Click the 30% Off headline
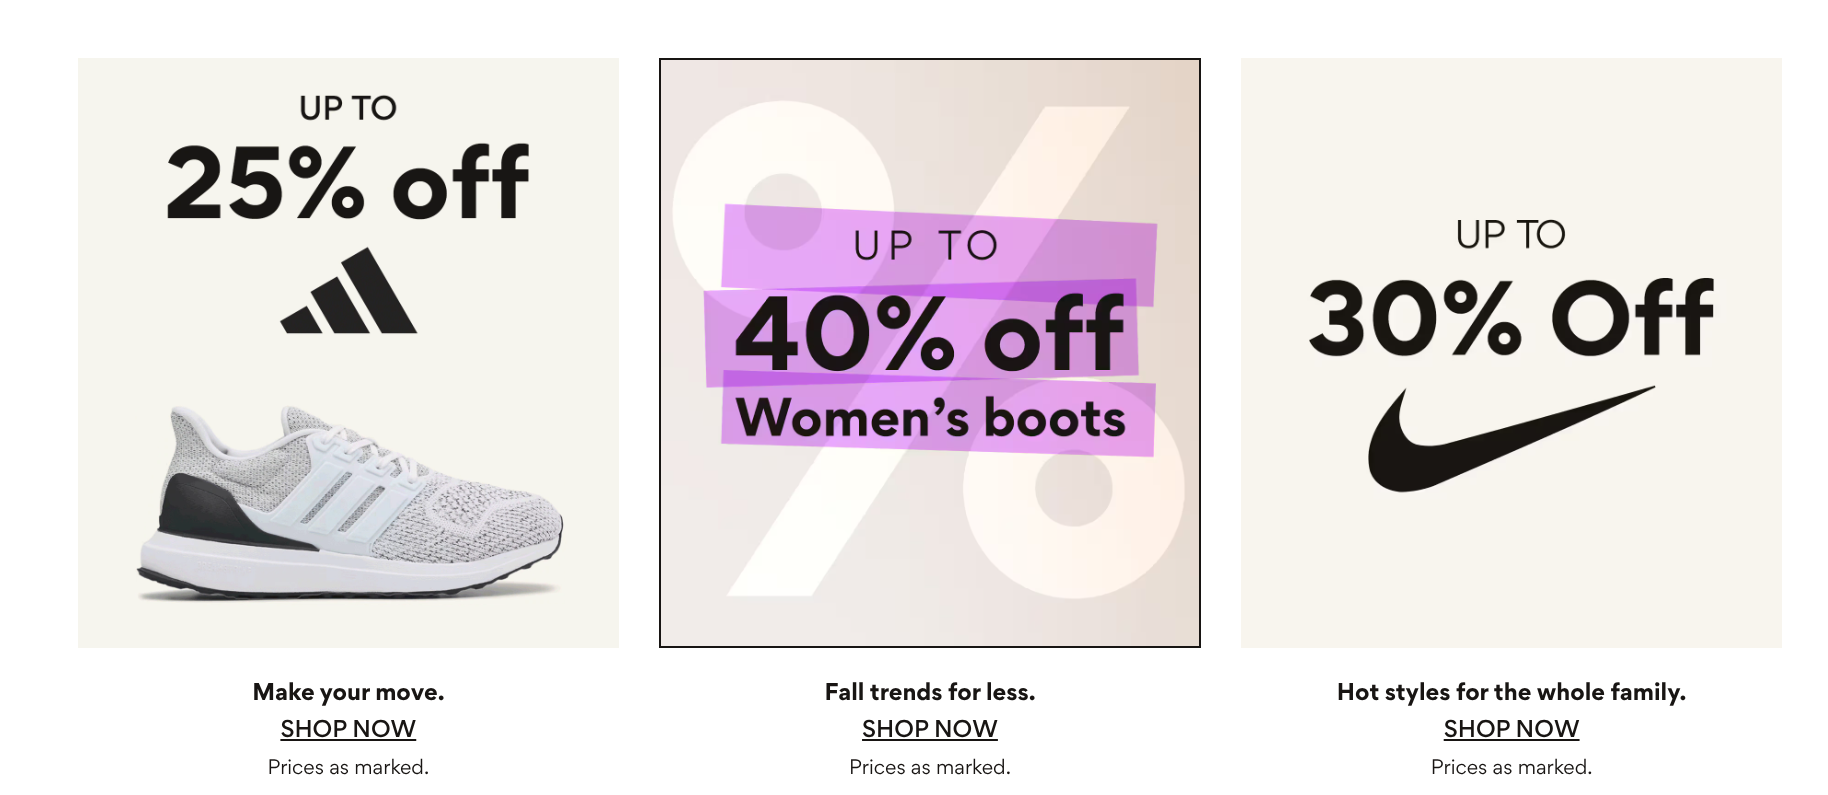The height and width of the screenshot is (795, 1828). (x=1511, y=318)
